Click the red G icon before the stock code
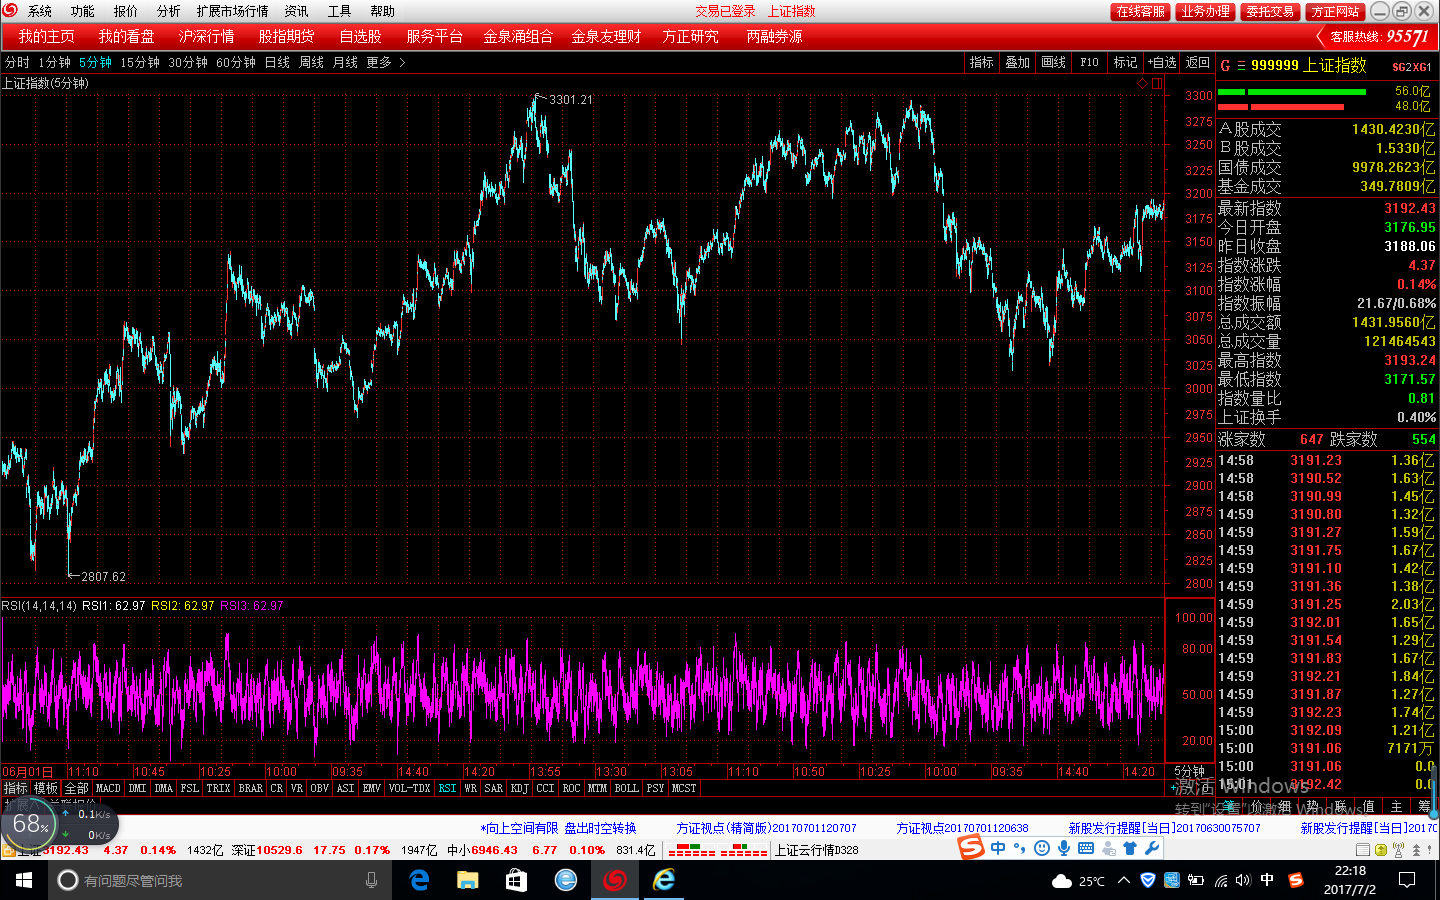Image resolution: width=1440 pixels, height=900 pixels. pos(1225,65)
